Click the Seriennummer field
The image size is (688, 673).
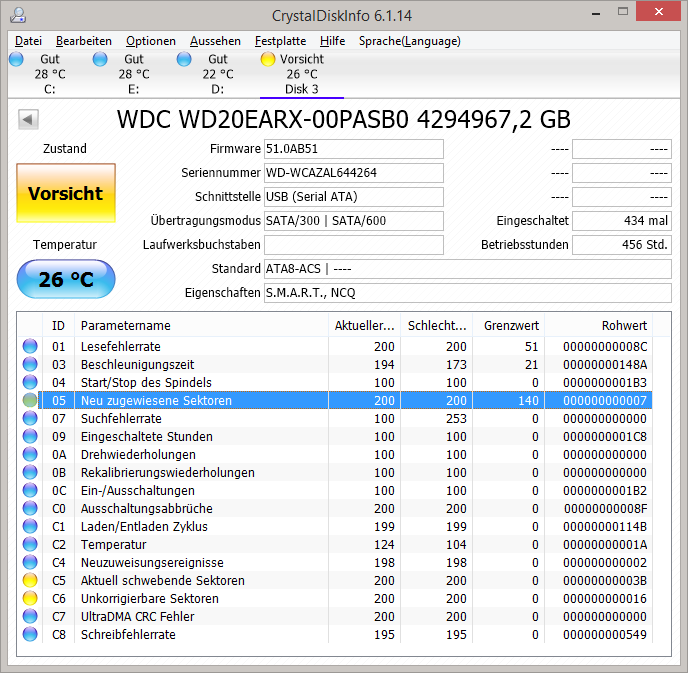pos(354,173)
